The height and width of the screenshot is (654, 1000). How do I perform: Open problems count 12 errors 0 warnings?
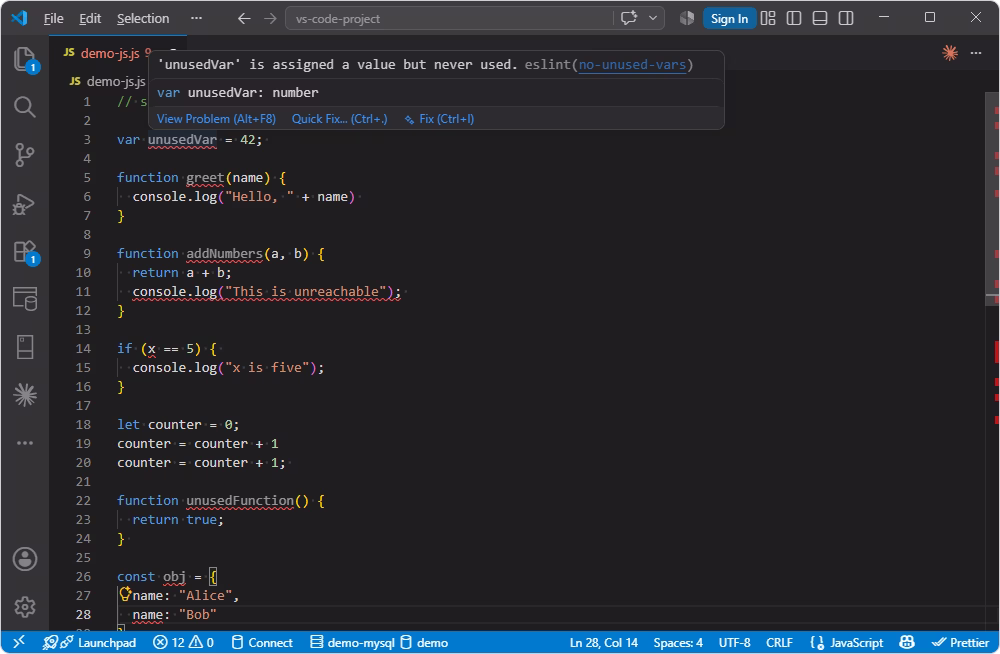point(184,643)
